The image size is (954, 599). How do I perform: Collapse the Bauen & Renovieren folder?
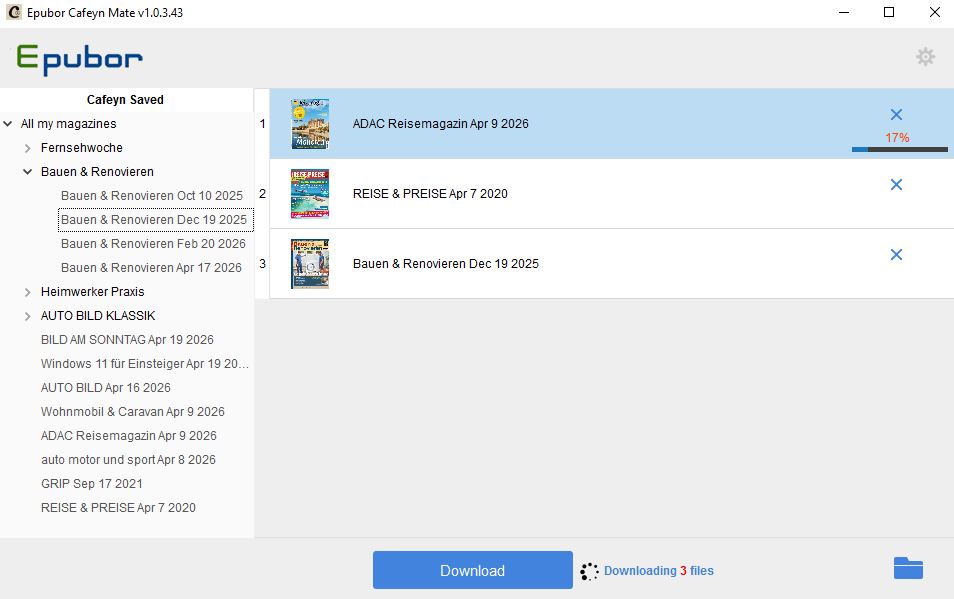tap(28, 172)
